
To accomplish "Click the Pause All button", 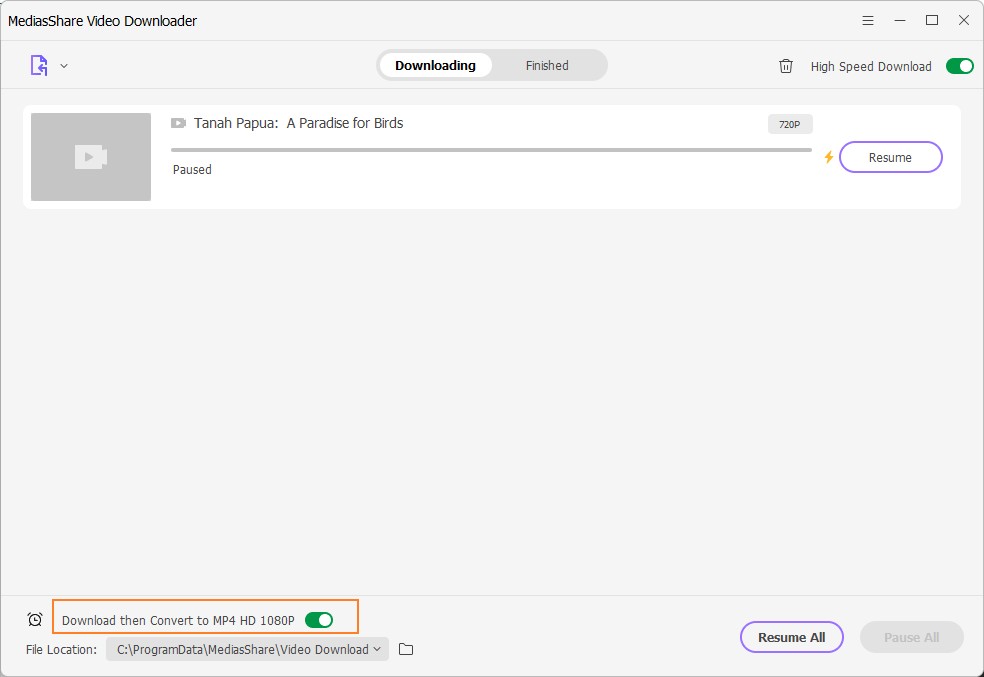I will 911,637.
